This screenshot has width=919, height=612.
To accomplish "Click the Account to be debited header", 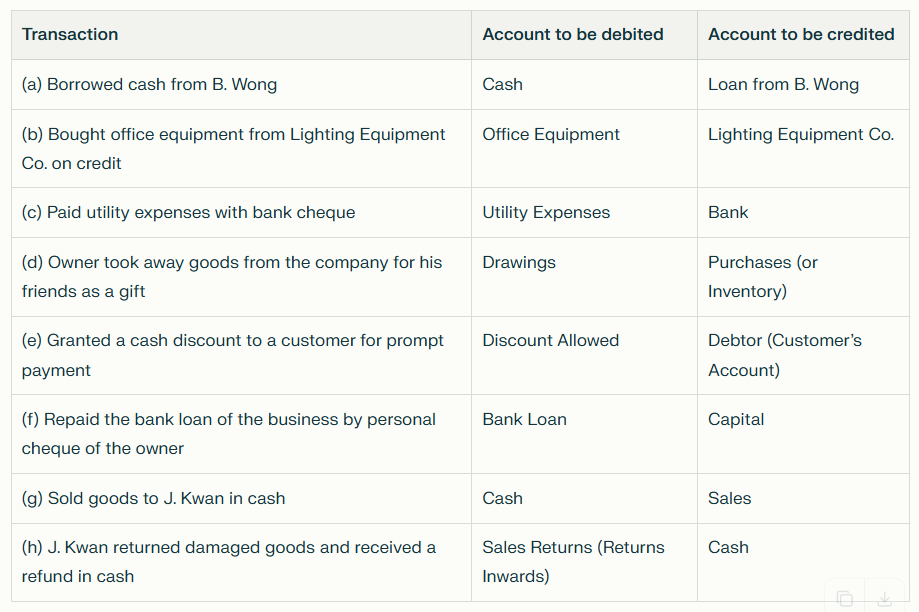I will tap(573, 35).
